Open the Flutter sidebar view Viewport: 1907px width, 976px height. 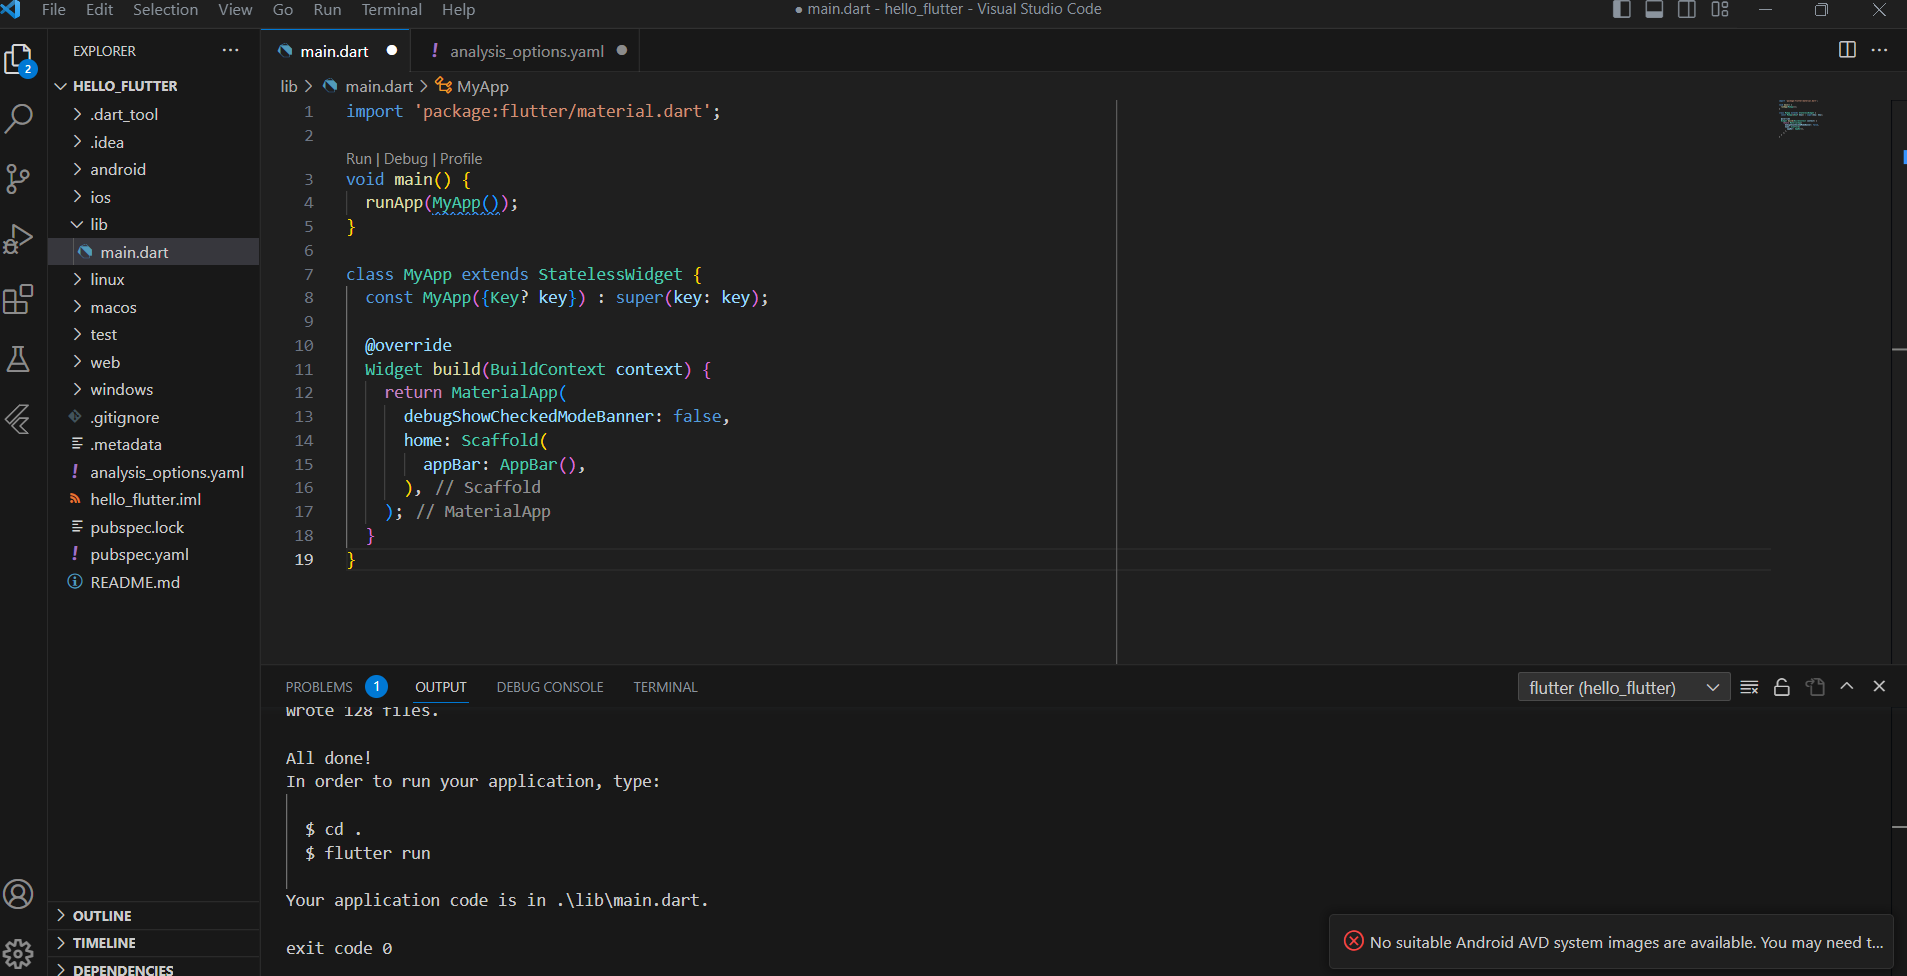pos(19,419)
